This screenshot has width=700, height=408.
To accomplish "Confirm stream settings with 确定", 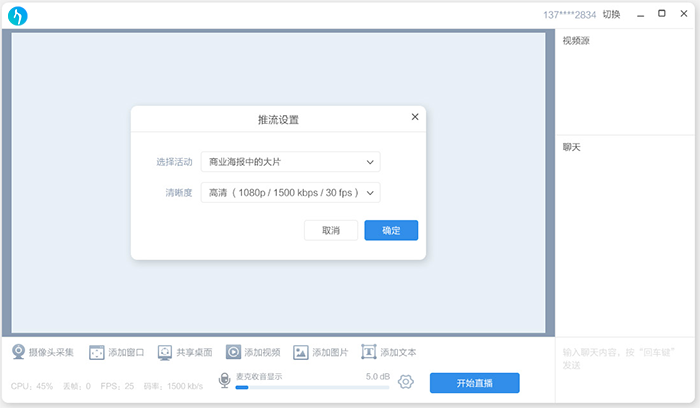I will click(x=391, y=230).
